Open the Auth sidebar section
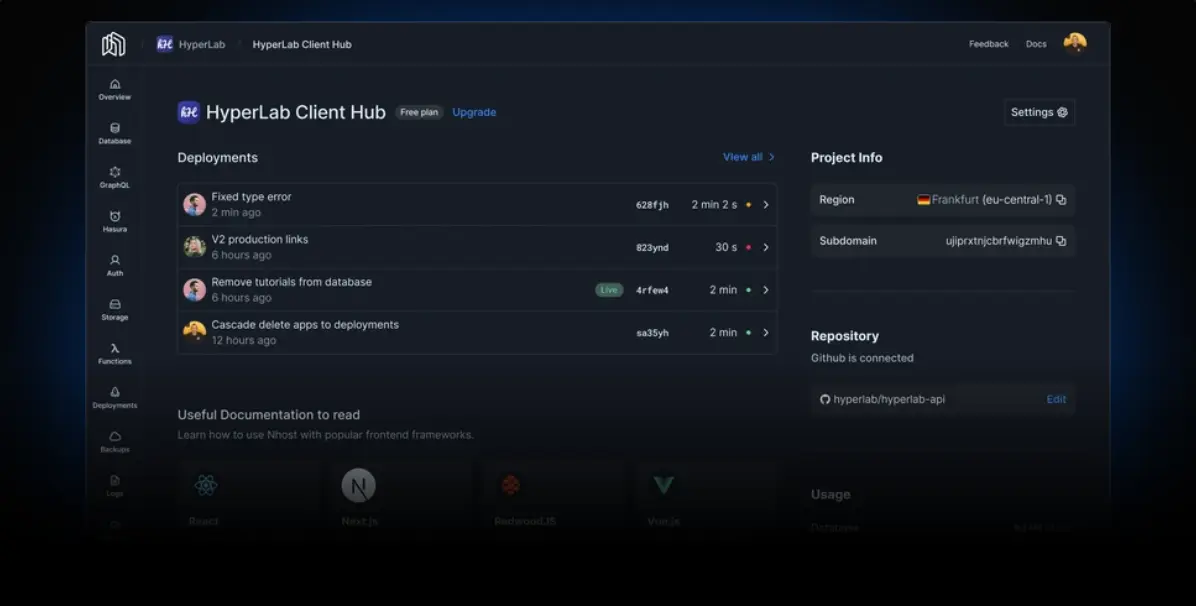This screenshot has width=1196, height=606. [114, 266]
